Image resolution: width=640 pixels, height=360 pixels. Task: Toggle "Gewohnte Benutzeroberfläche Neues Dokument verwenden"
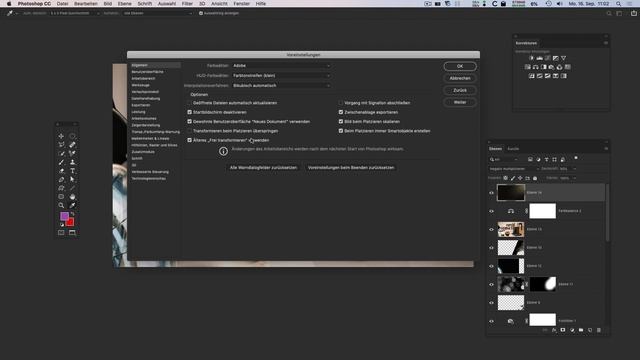point(189,122)
